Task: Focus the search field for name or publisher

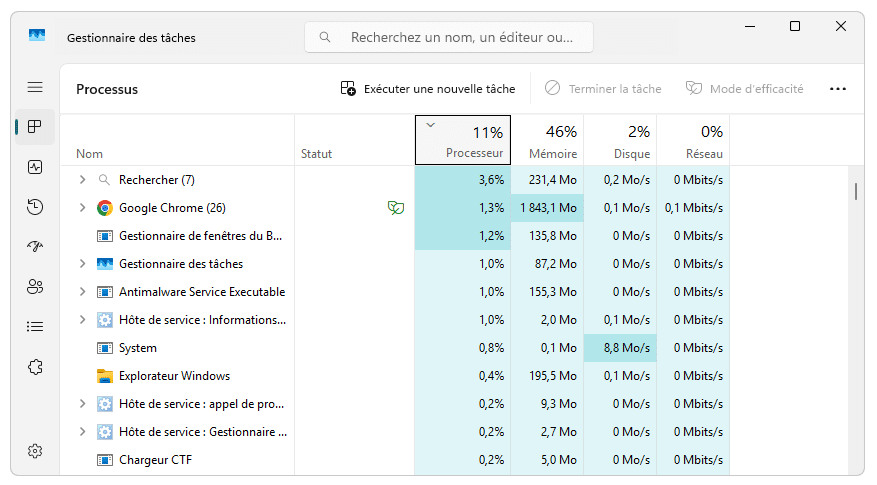Action: pyautogui.click(x=449, y=37)
